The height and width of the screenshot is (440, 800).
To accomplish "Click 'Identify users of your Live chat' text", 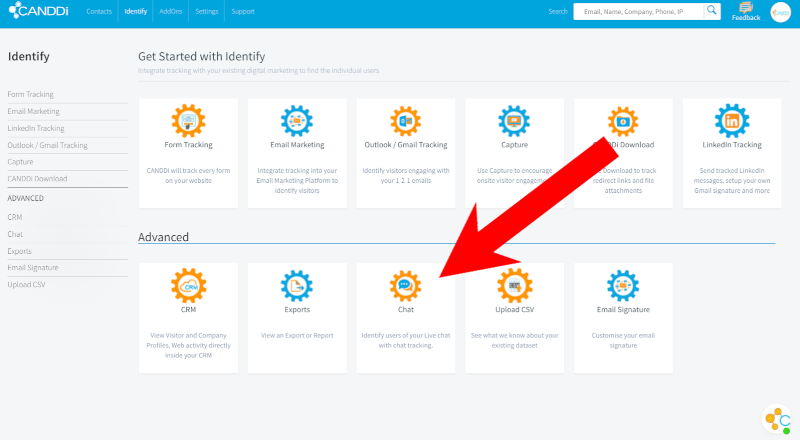I will [x=406, y=335].
